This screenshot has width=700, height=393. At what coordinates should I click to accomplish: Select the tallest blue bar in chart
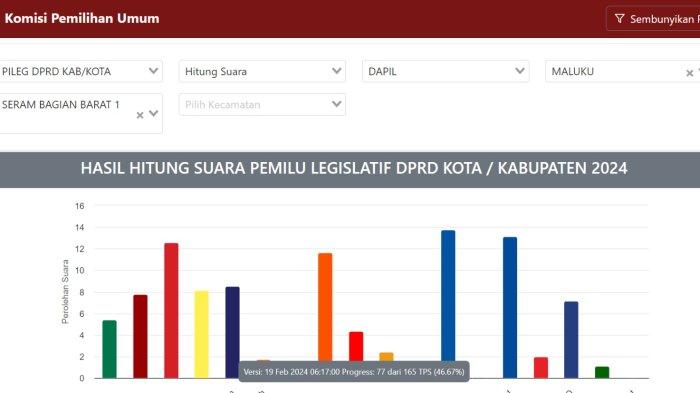(448, 297)
